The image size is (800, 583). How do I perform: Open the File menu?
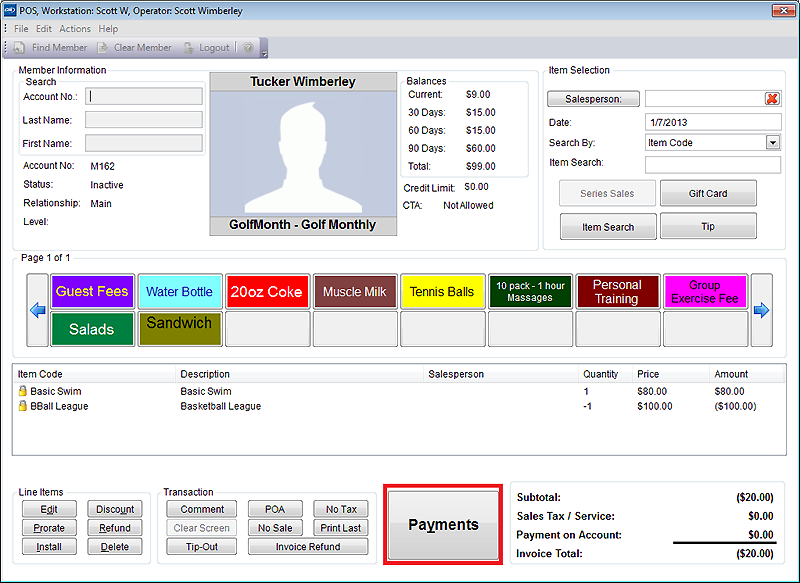21,29
